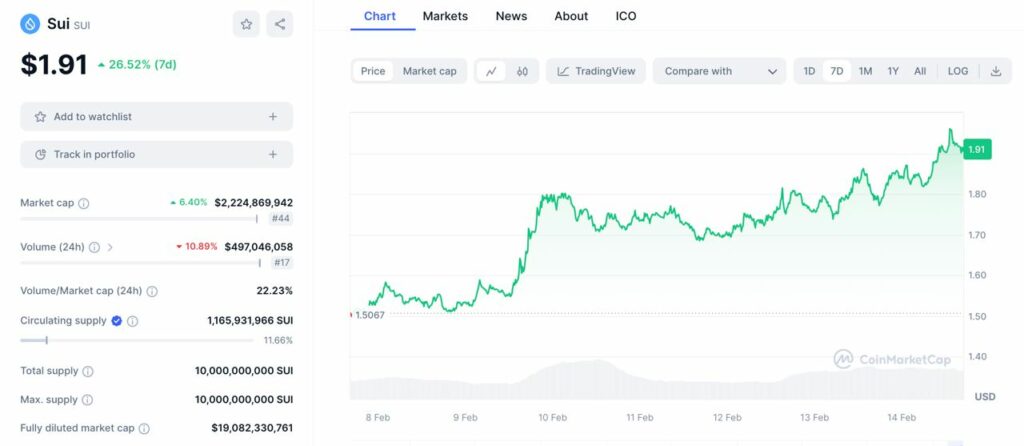Download chart data icon
Image resolution: width=1024 pixels, height=446 pixels.
click(x=996, y=71)
